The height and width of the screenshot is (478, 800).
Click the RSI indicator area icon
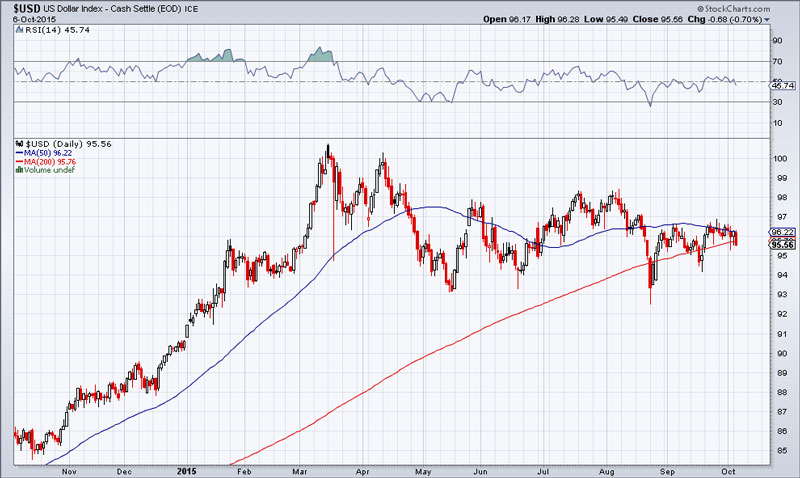click(x=19, y=30)
